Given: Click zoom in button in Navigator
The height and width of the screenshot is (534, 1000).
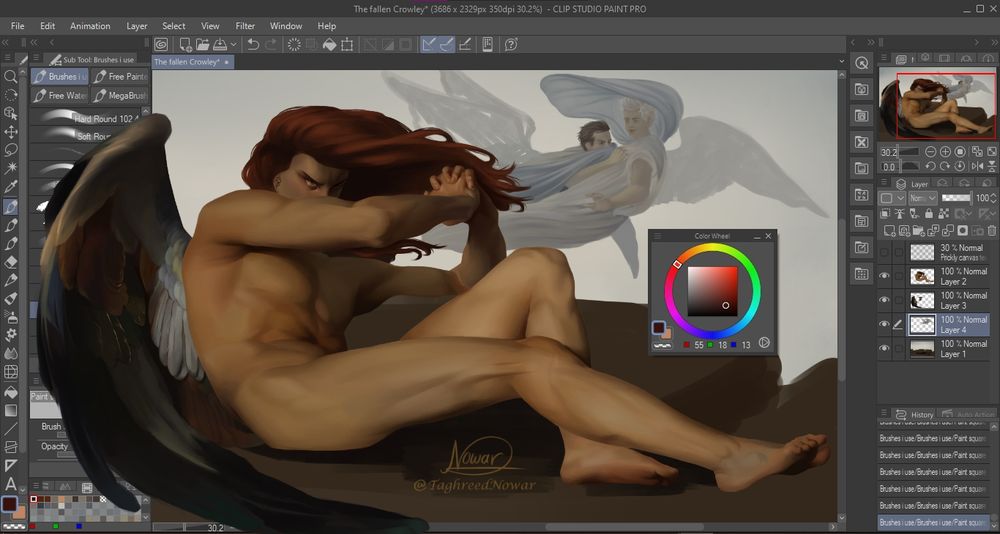Looking at the screenshot, I should pos(944,152).
